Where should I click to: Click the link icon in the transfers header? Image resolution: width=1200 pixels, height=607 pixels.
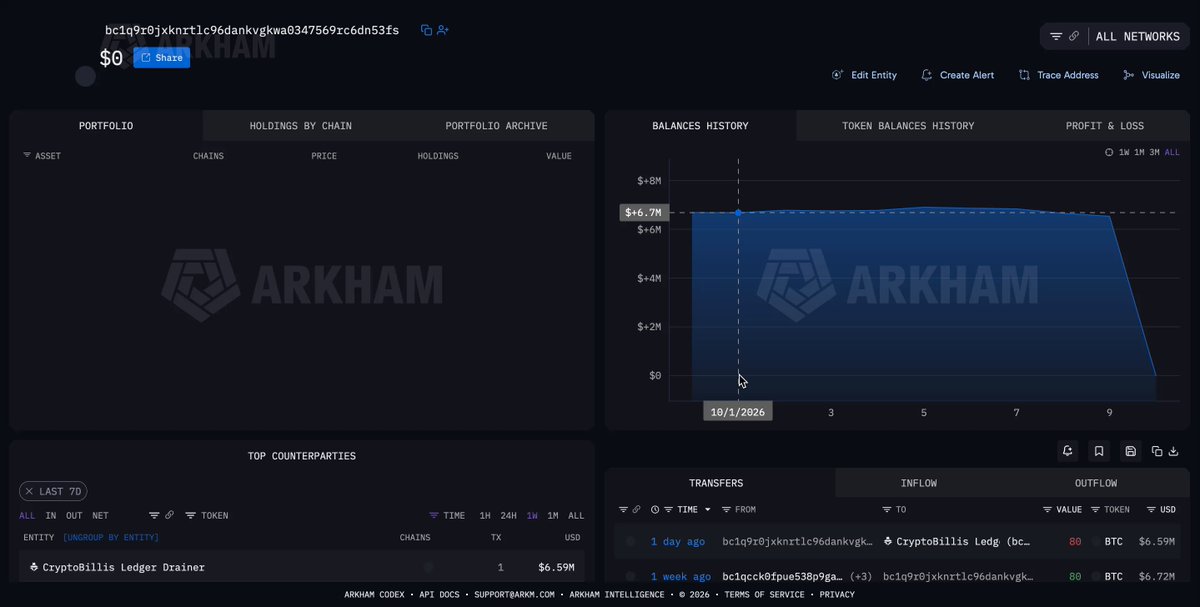[636, 510]
